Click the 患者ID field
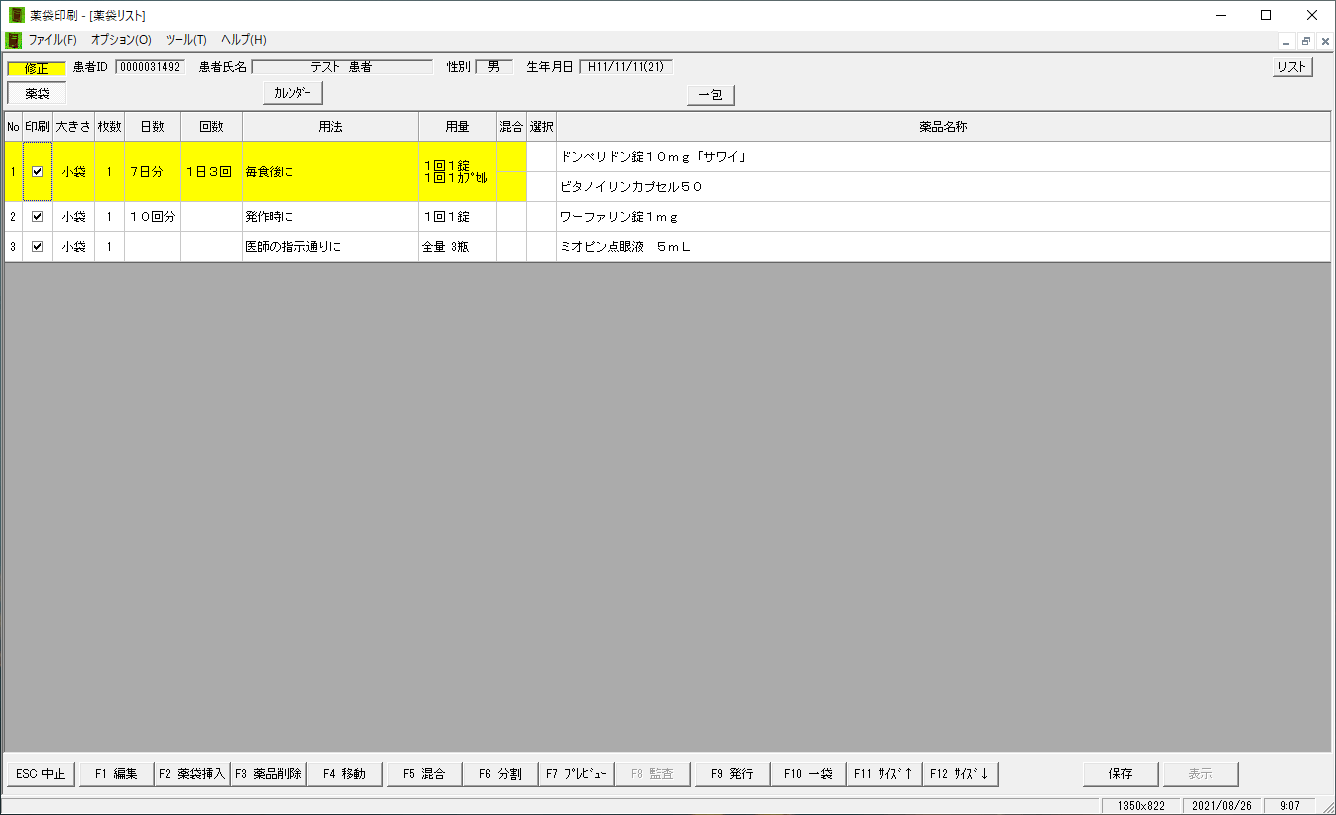This screenshot has width=1336, height=815. tap(150, 67)
